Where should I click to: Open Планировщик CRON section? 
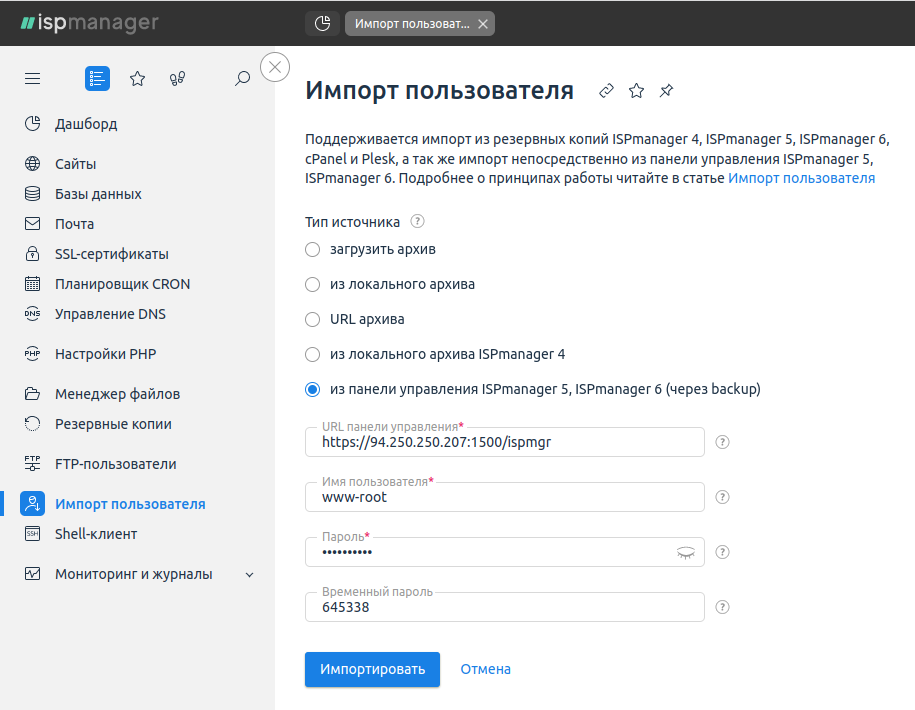pyautogui.click(x=123, y=284)
